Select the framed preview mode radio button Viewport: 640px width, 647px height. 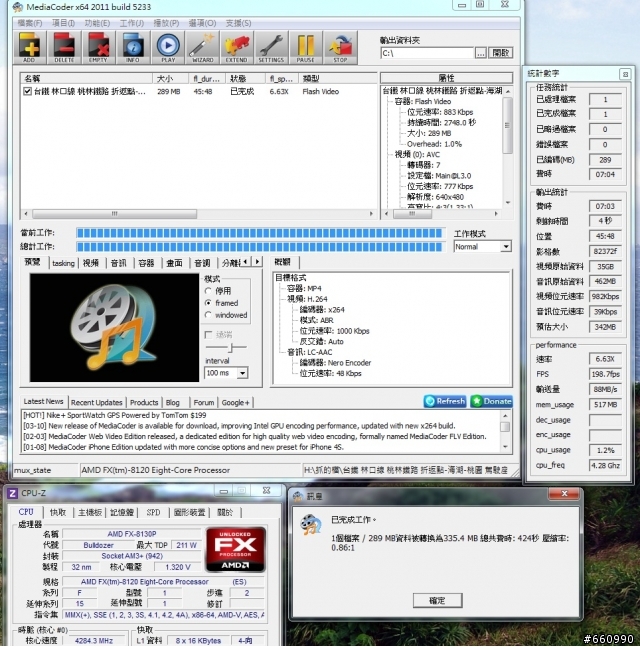[x=208, y=303]
